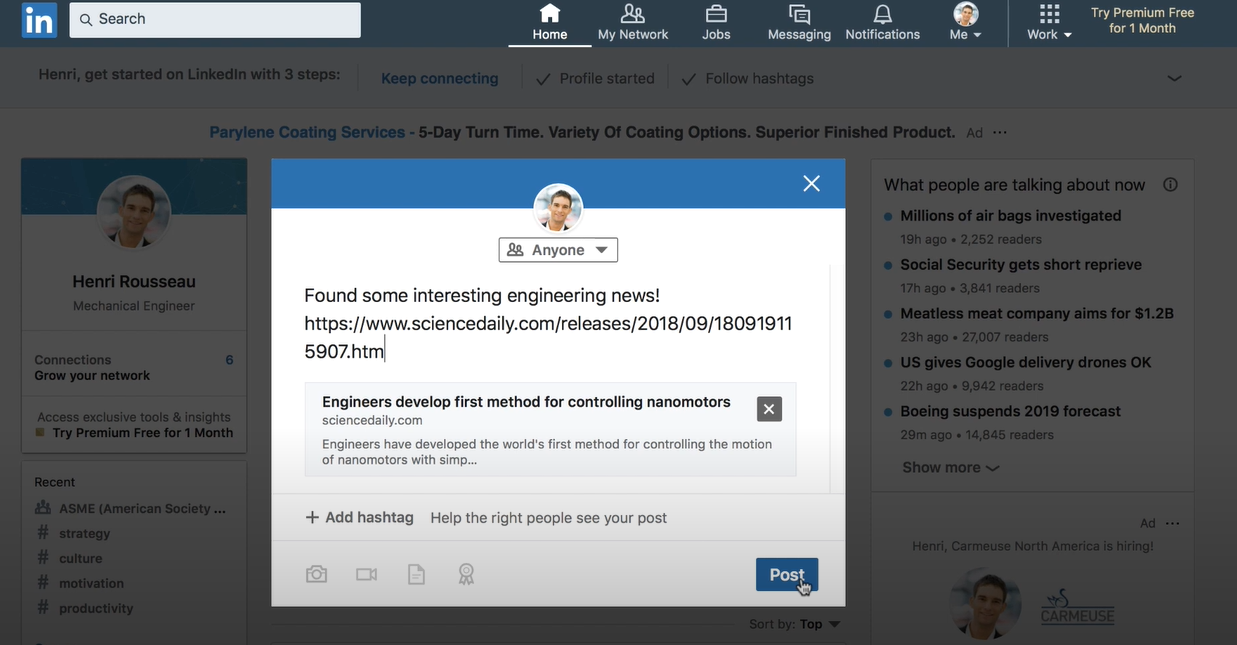Viewport: 1237px width, 645px height.
Task: Open the Messaging icon in the top bar
Action: (799, 22)
